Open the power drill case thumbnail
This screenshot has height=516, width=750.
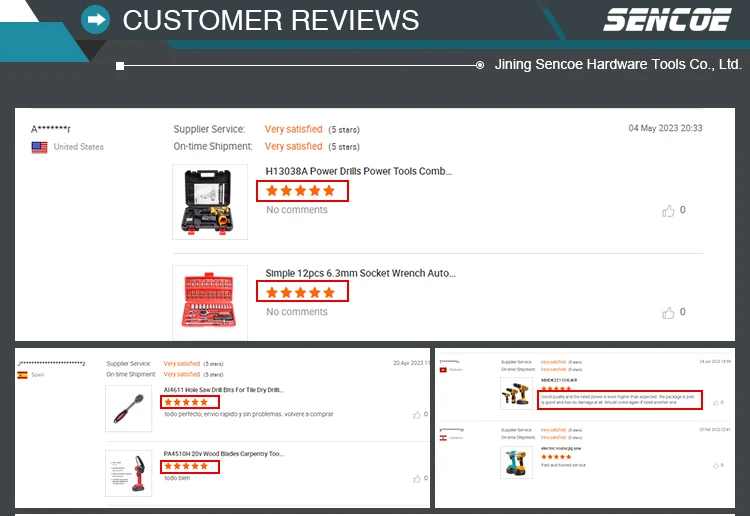[210, 202]
